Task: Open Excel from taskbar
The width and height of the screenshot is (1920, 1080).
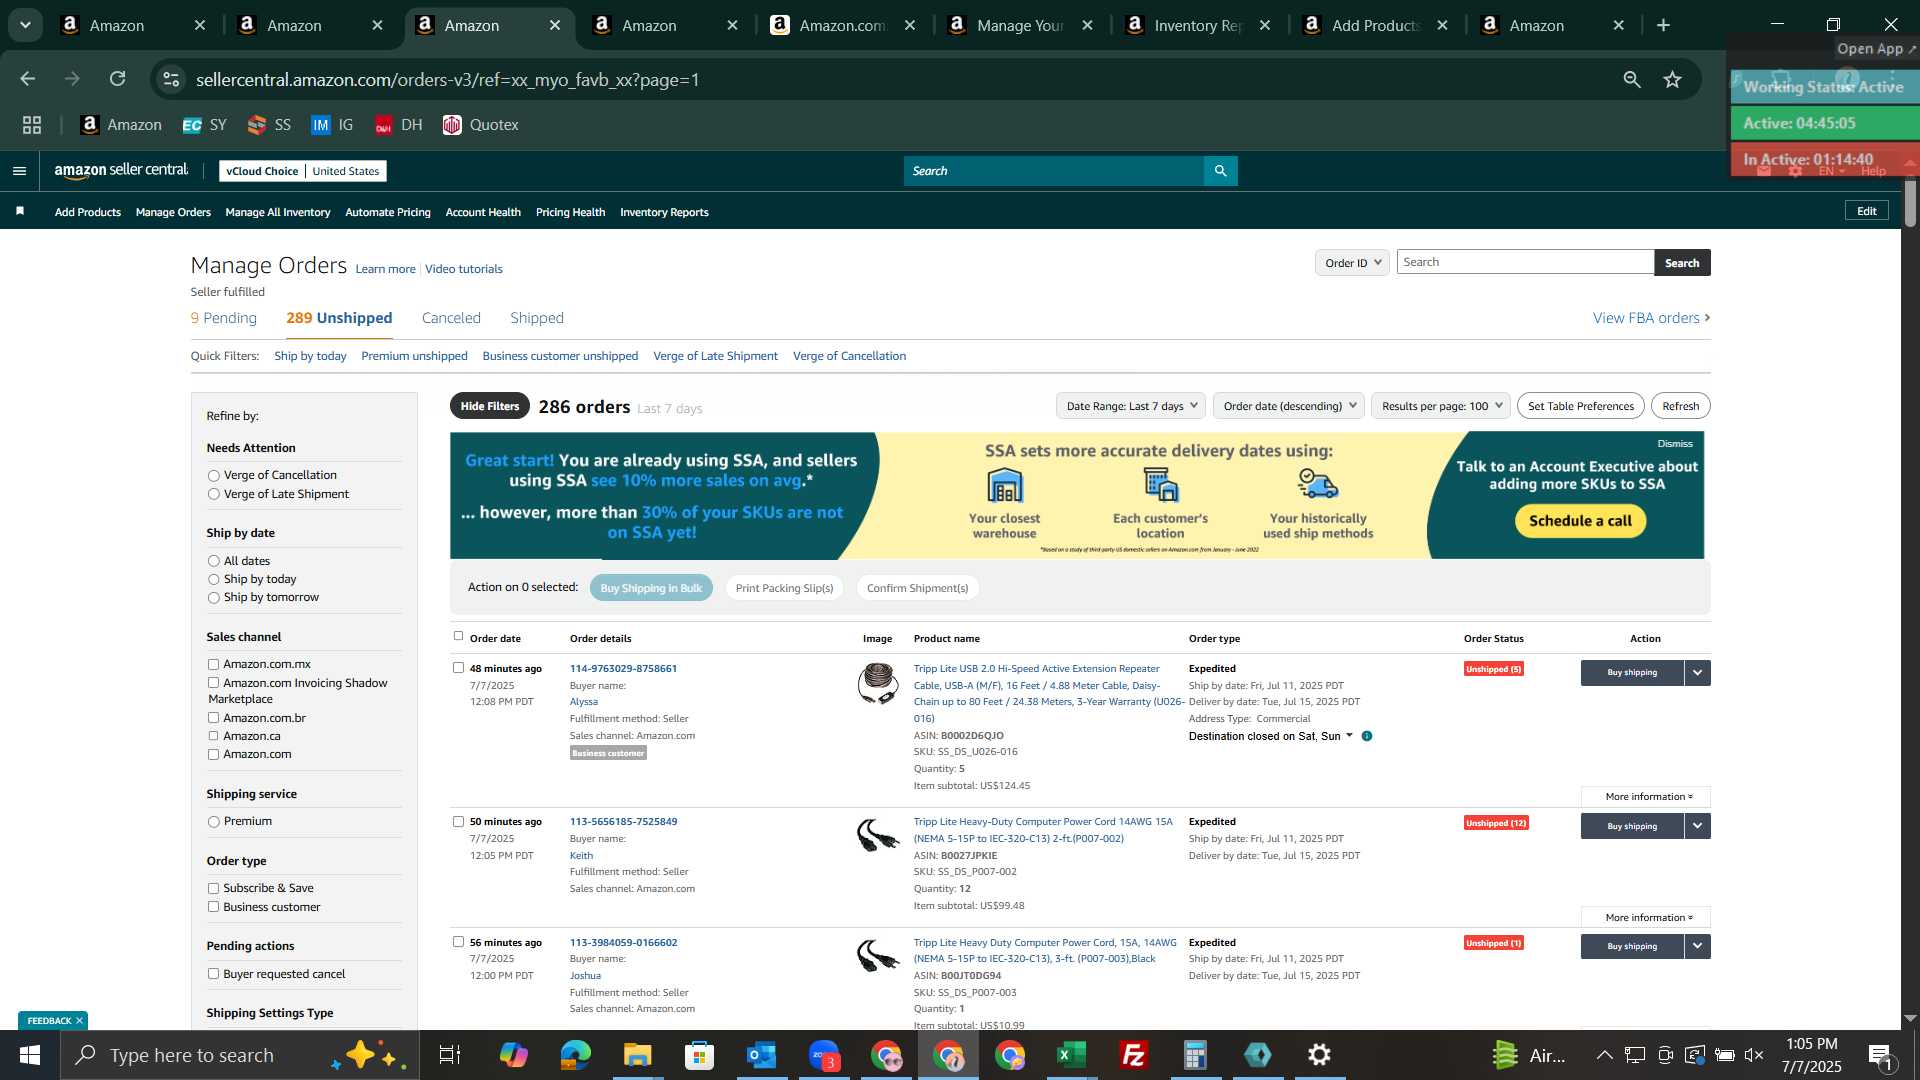Action: (x=1071, y=1055)
